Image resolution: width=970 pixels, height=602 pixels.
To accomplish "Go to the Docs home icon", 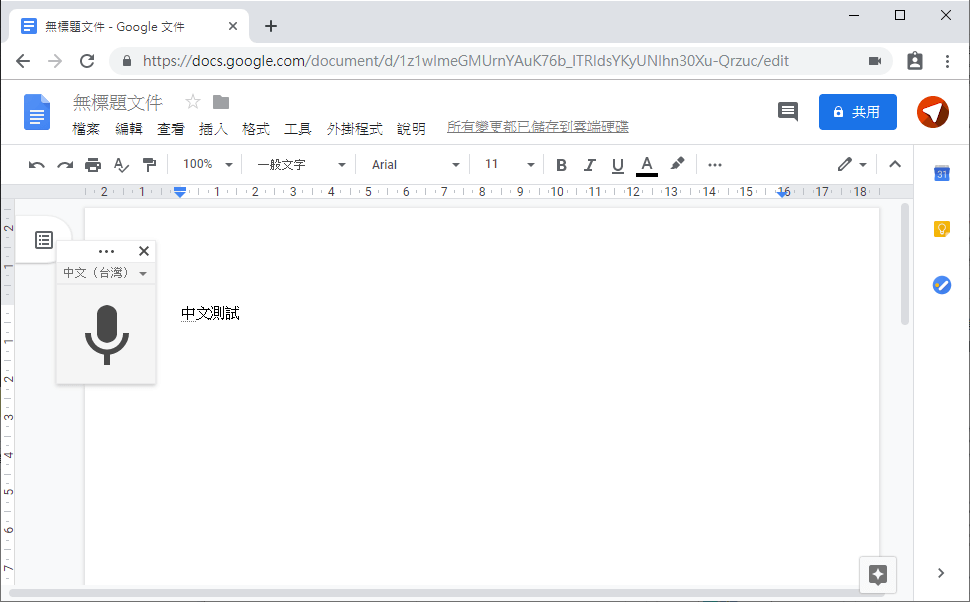I will point(37,112).
